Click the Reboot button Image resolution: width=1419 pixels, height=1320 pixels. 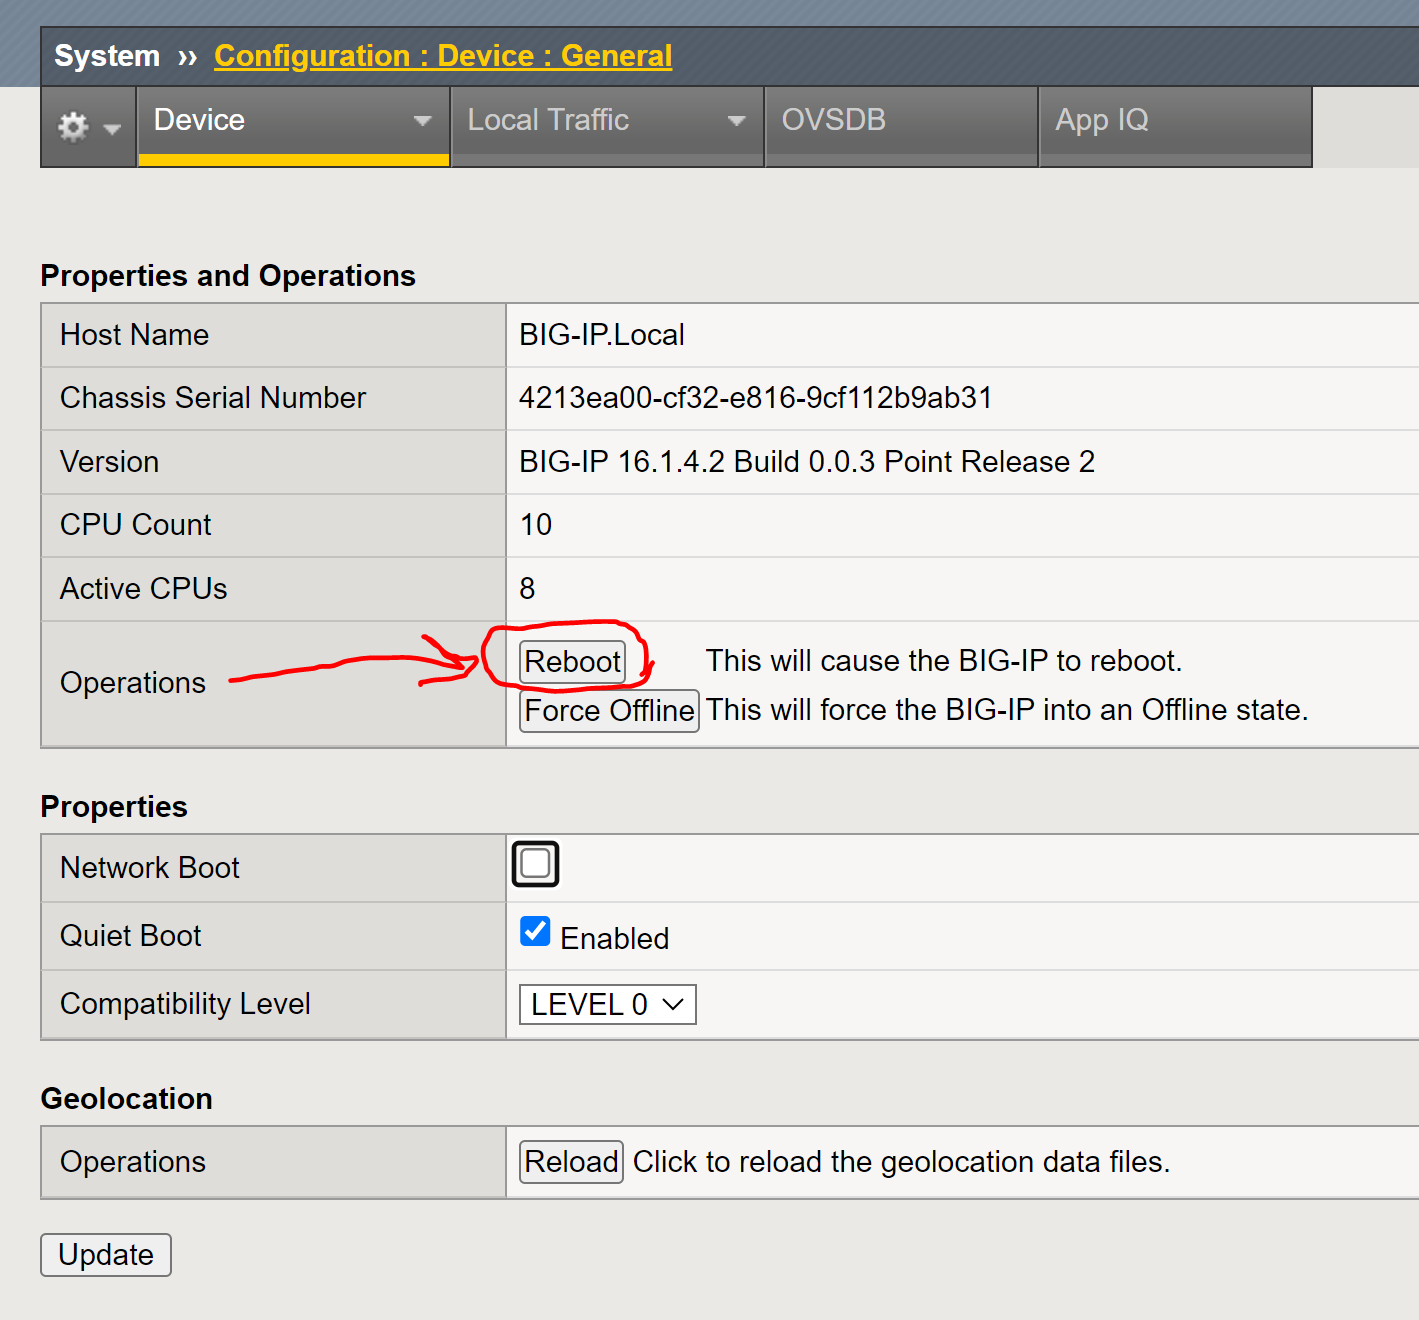click(571, 661)
